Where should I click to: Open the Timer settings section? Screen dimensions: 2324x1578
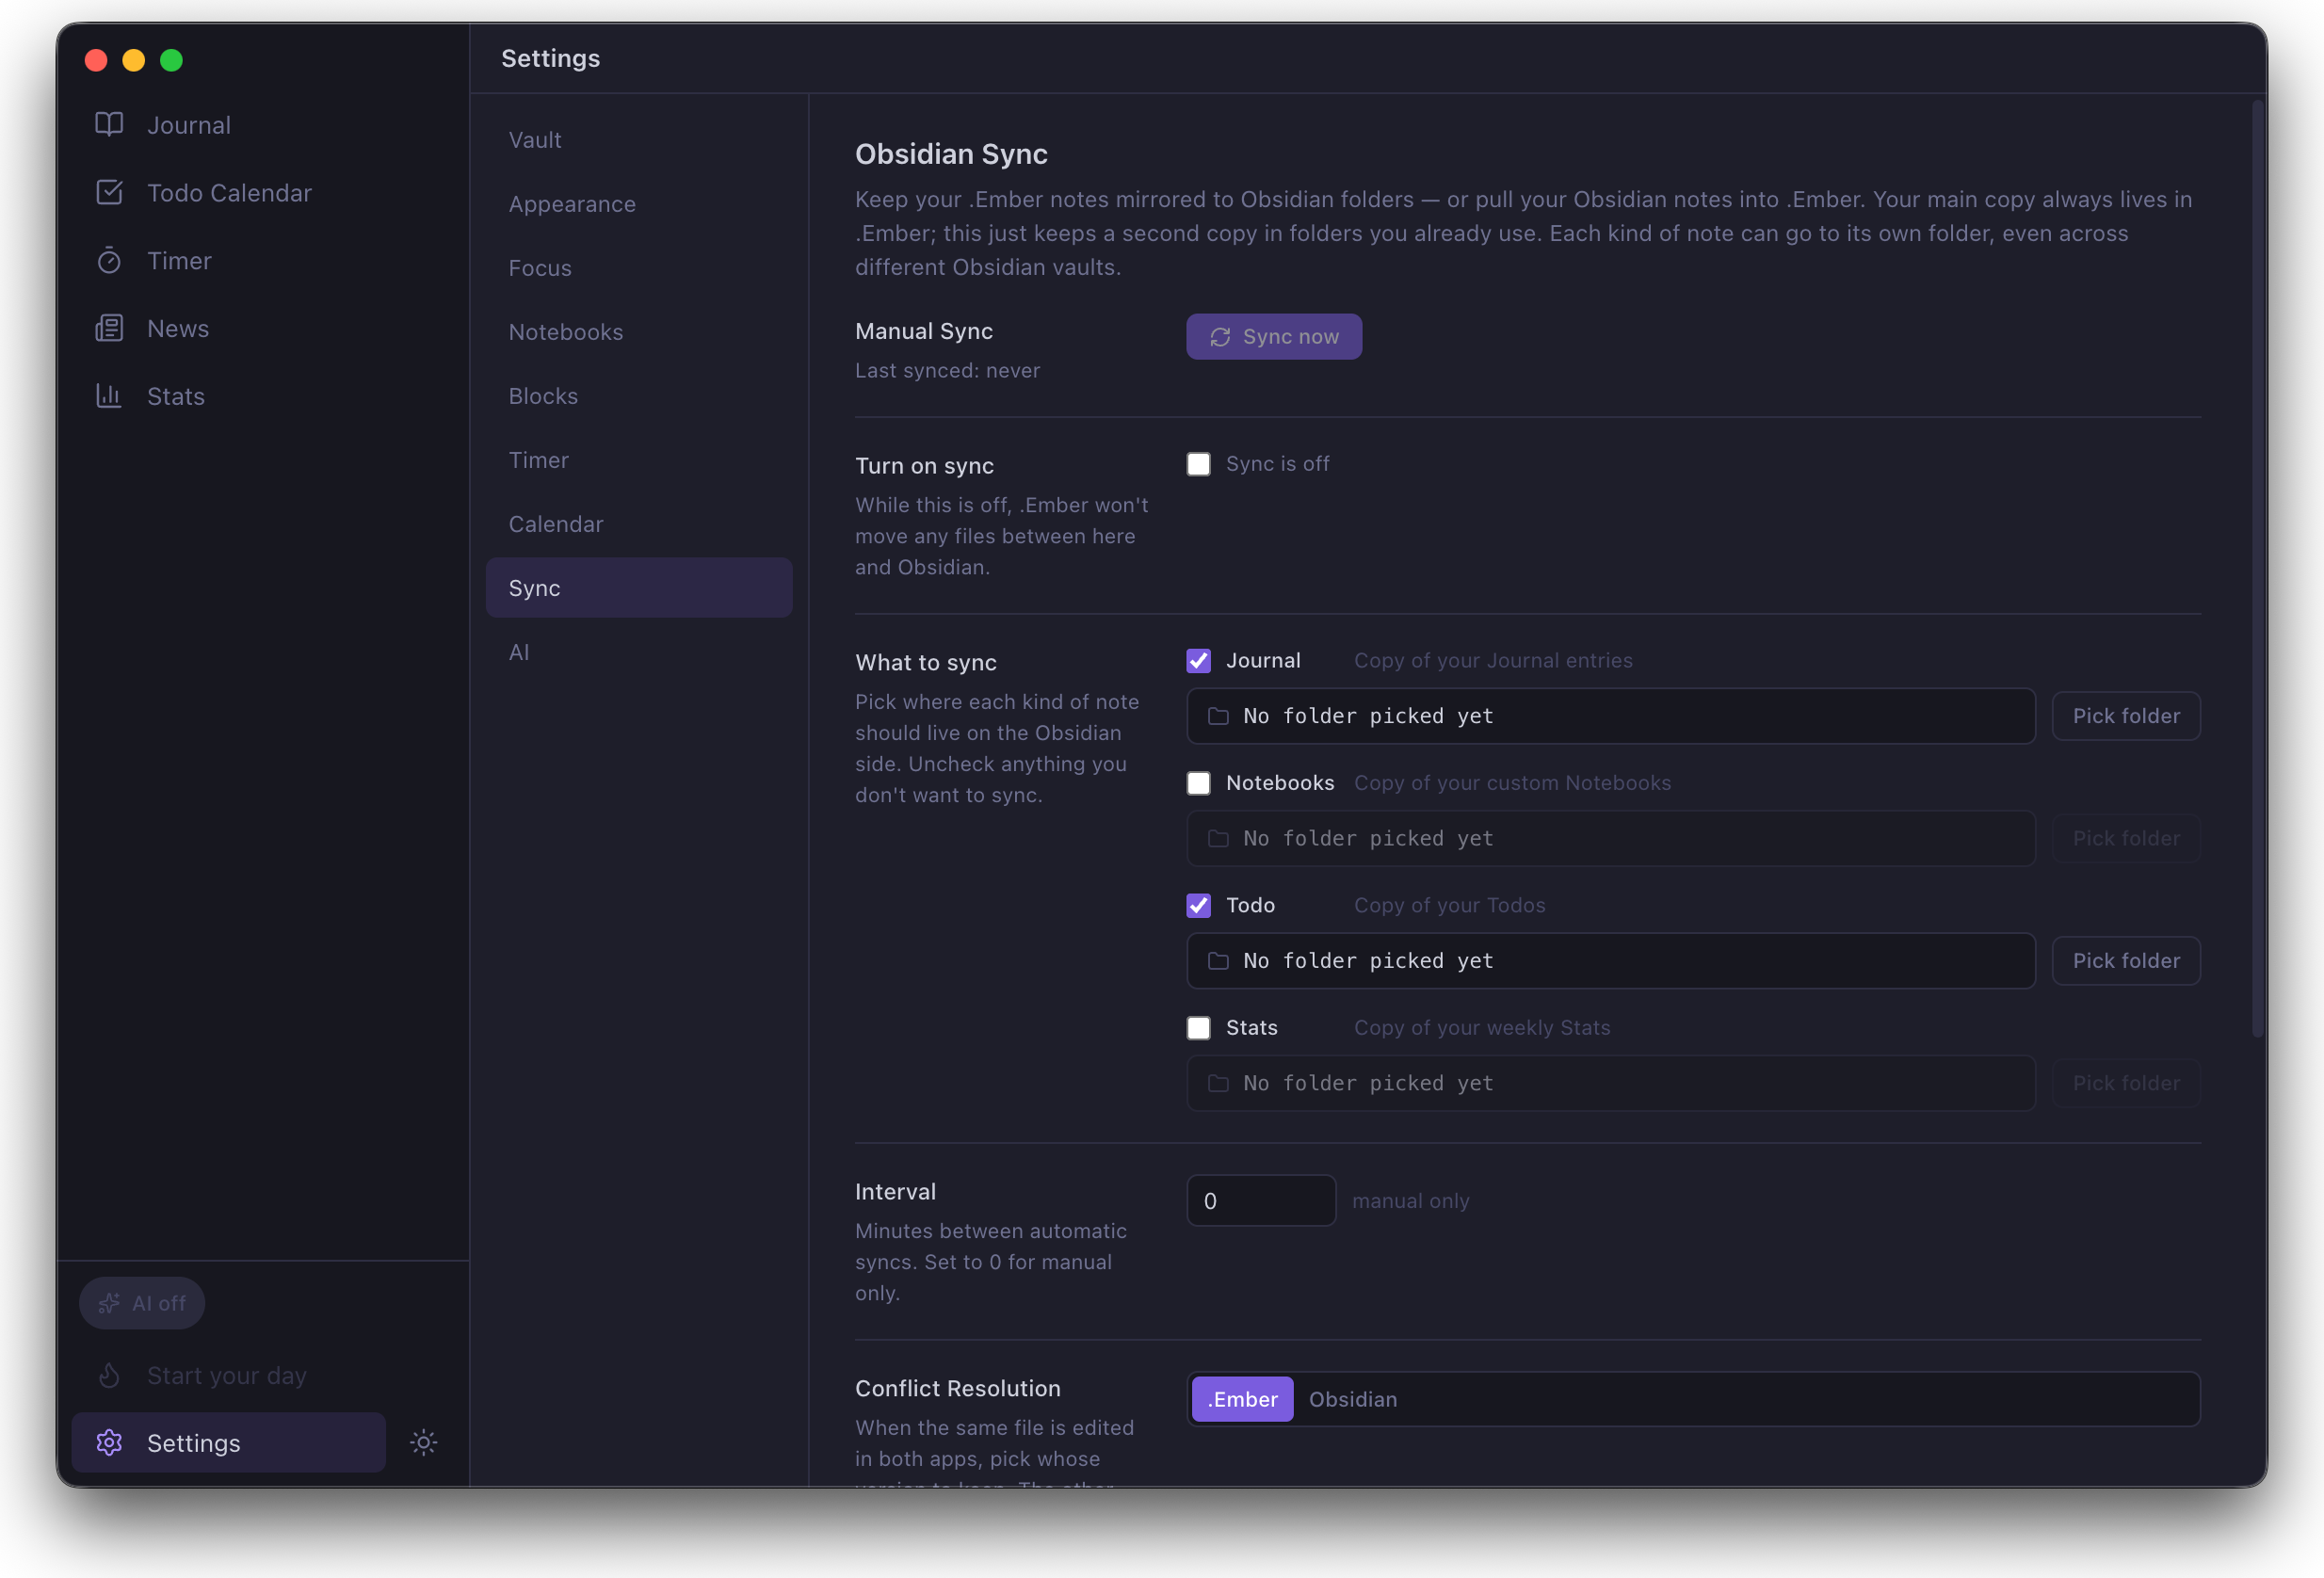(639, 460)
